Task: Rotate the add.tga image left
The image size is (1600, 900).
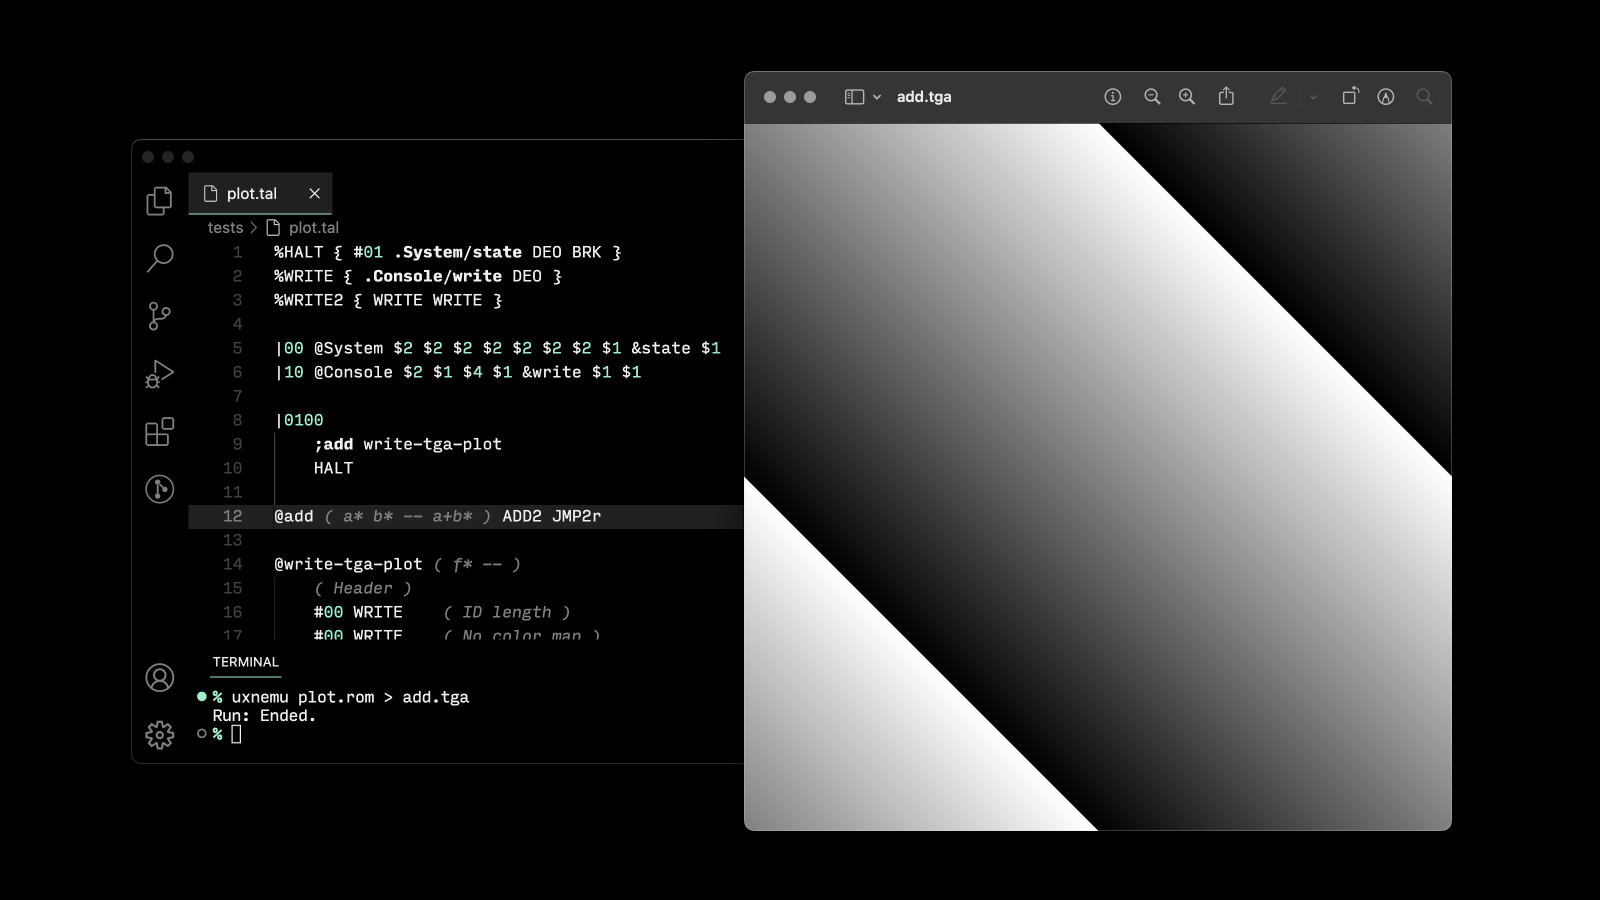Action: pos(1350,97)
